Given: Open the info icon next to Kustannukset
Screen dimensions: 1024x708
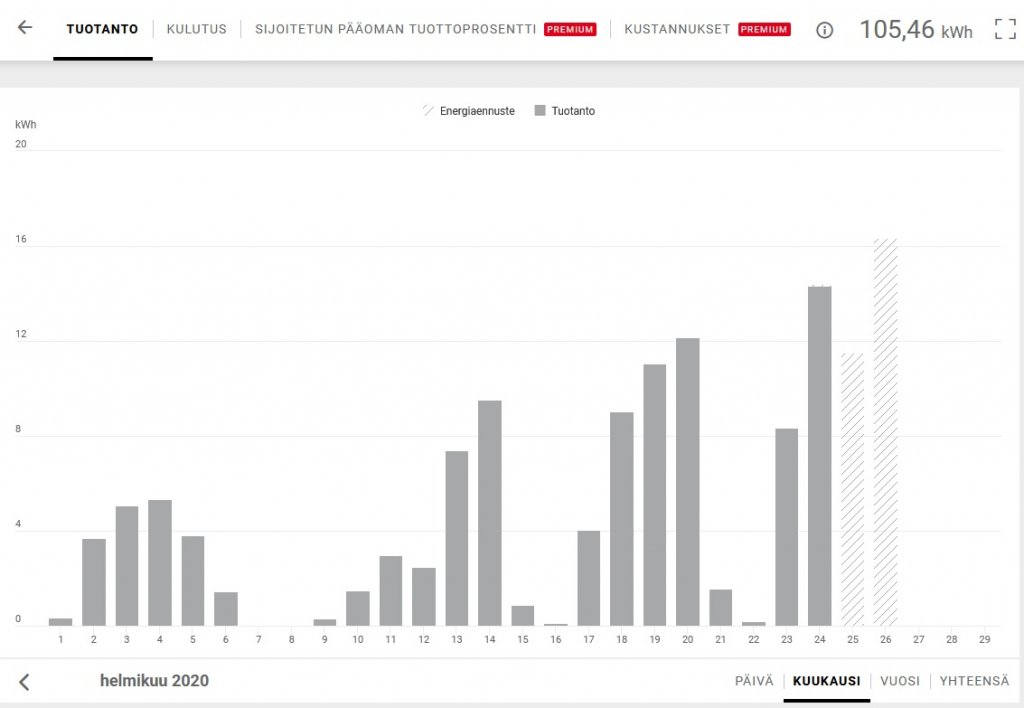Looking at the screenshot, I should coord(824,30).
